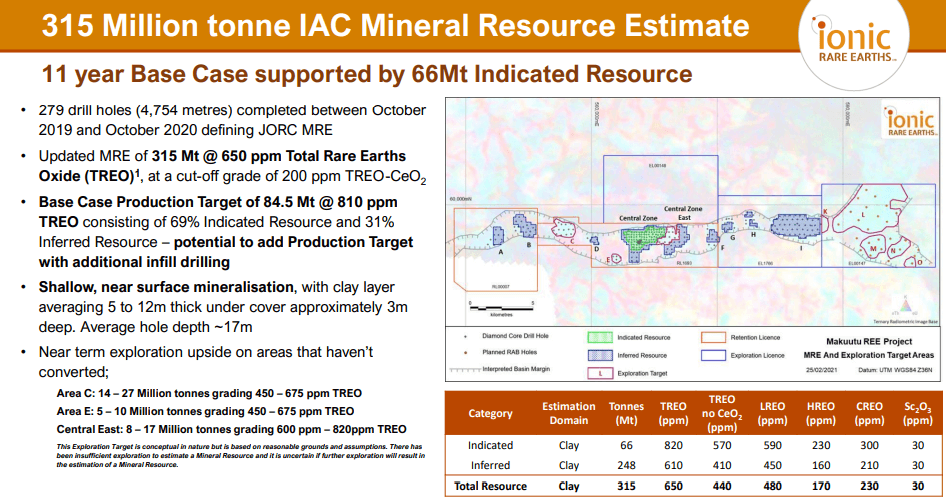This screenshot has height=504, width=946.
Task: Click the 'Tonnes (Mt)' table header
Action: (626, 413)
